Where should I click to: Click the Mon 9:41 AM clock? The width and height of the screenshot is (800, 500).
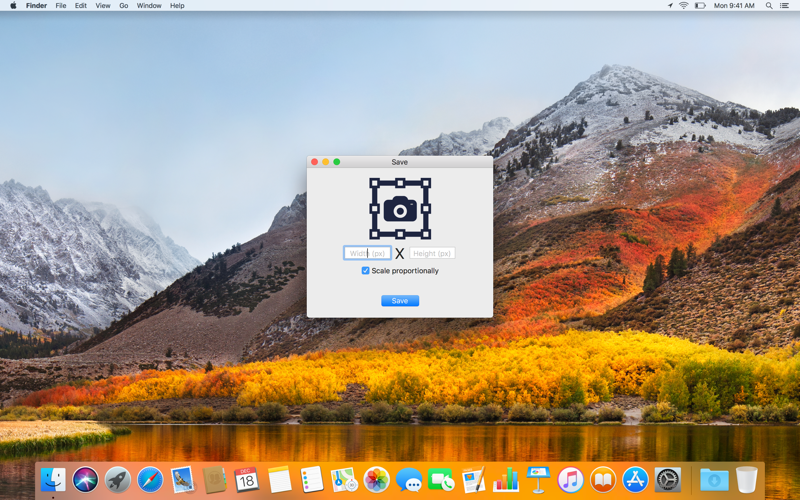tap(734, 6)
